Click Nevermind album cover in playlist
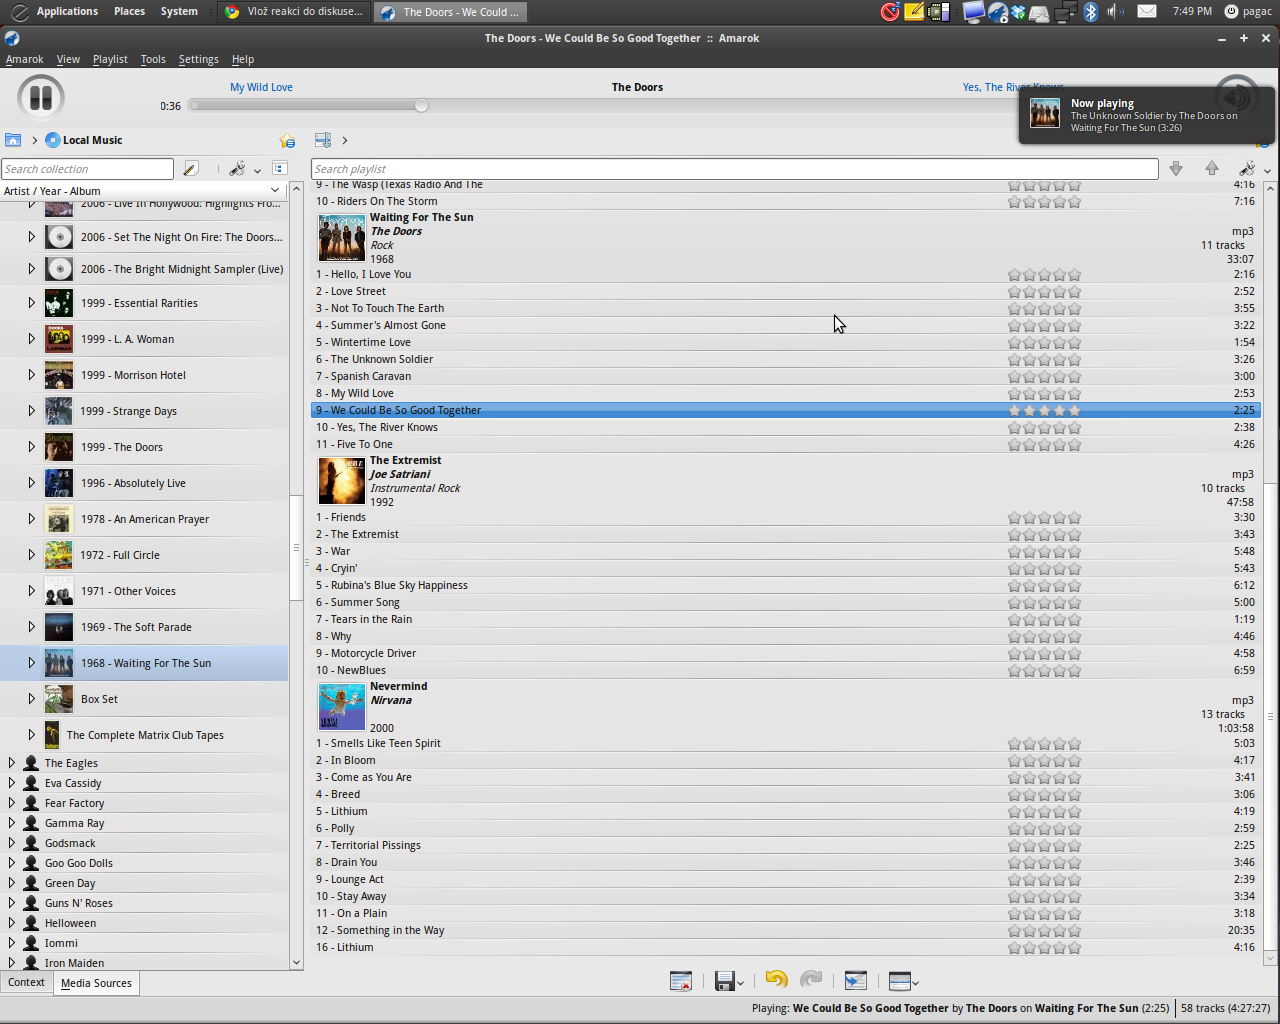Screen dimensions: 1280x1024 coord(342,707)
